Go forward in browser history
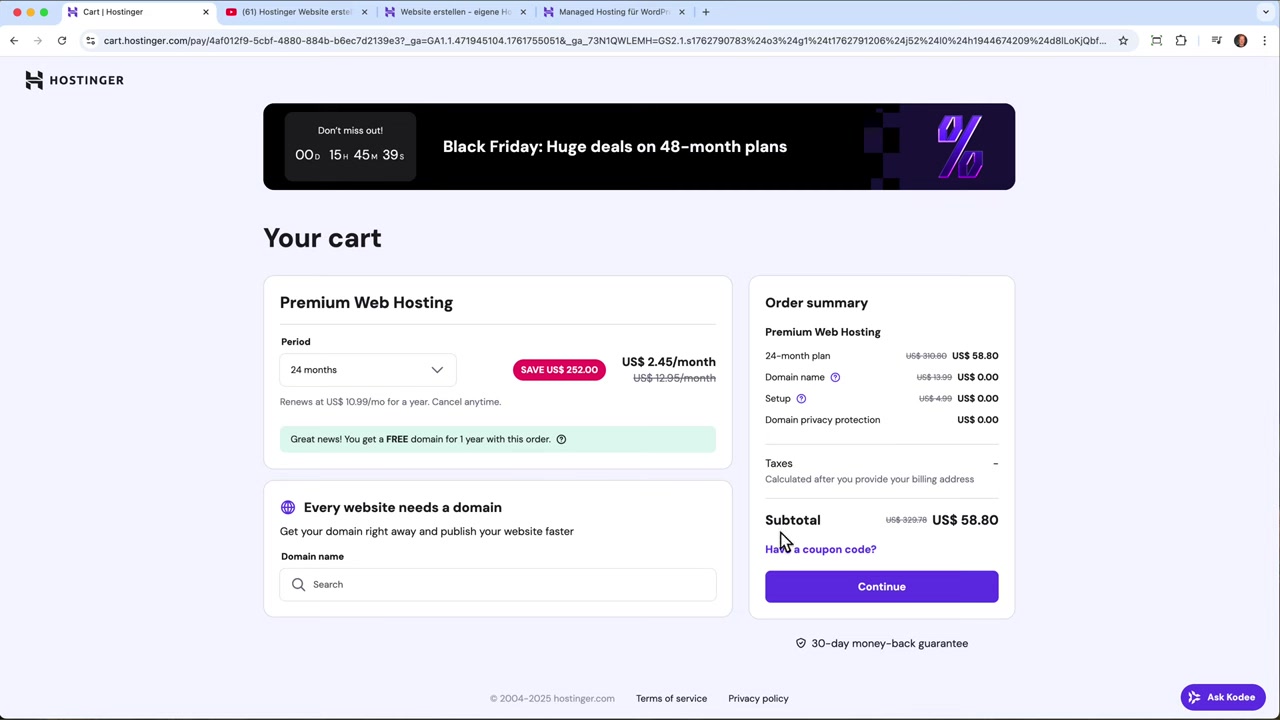Image resolution: width=1280 pixels, height=720 pixels. [x=38, y=41]
